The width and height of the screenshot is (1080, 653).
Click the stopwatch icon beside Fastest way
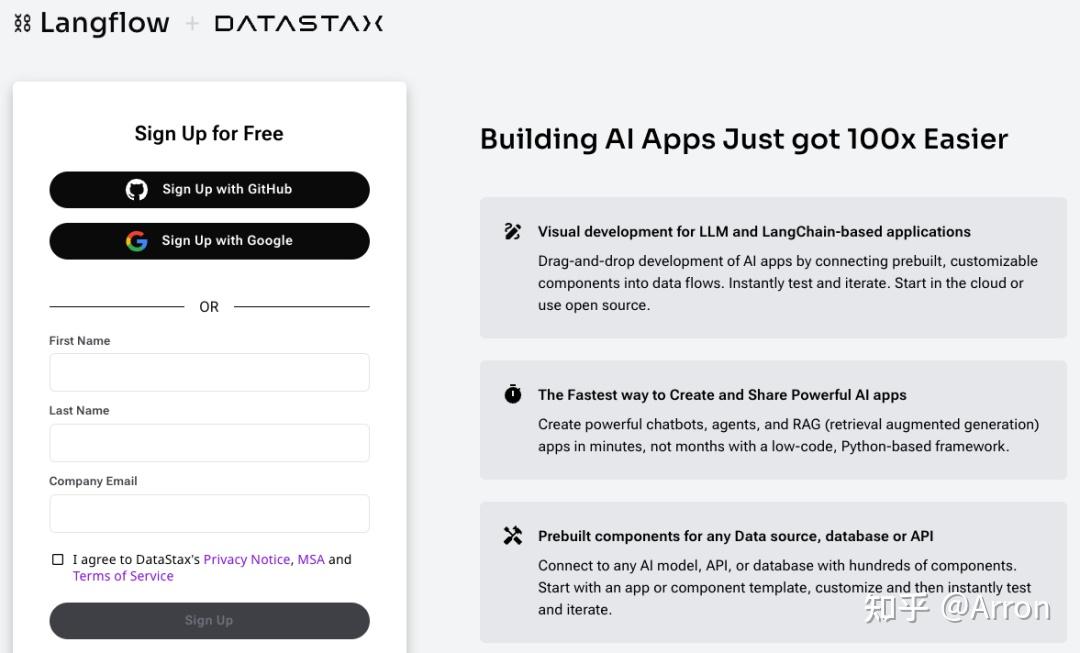[513, 395]
